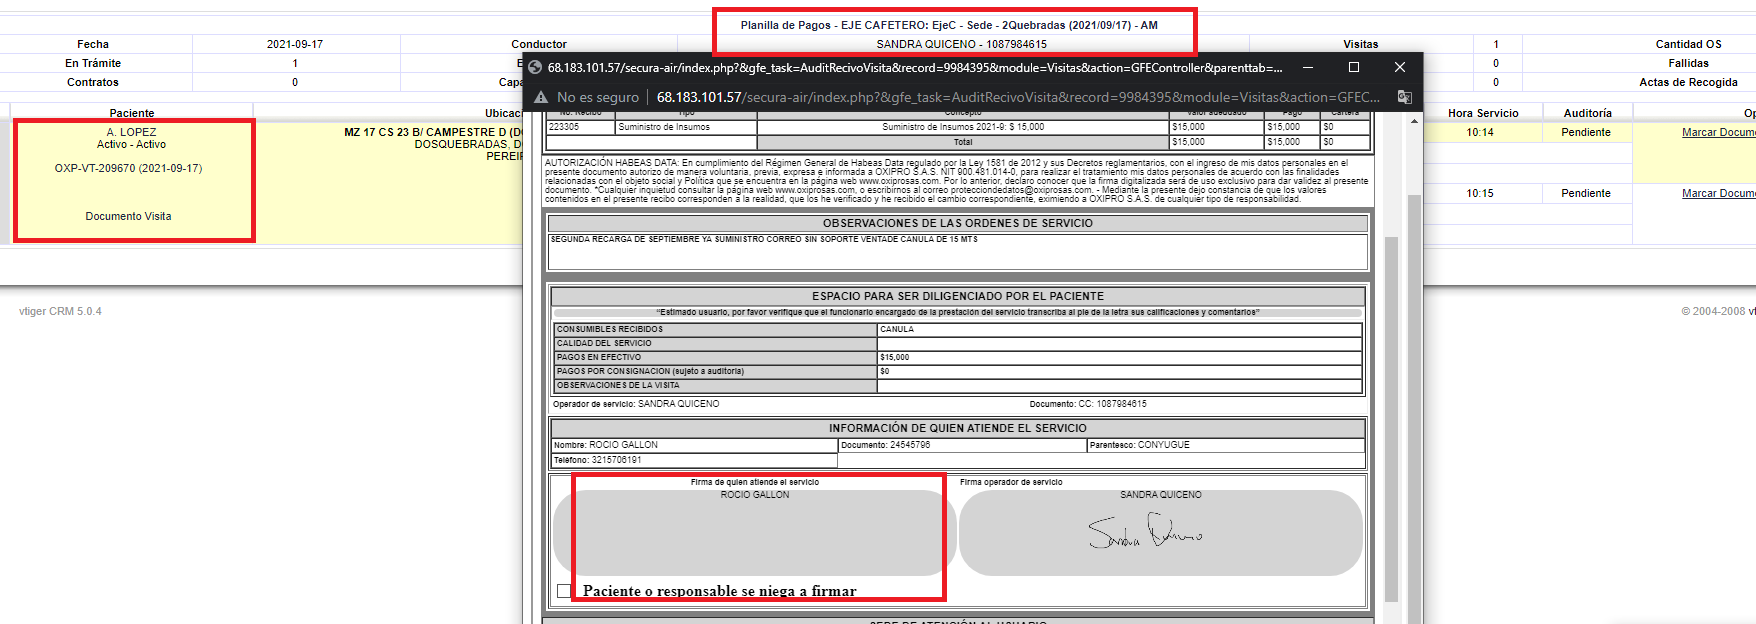Open the translate page icon in the address bar
Viewport: 1756px width, 624px height.
pyautogui.click(x=1404, y=97)
